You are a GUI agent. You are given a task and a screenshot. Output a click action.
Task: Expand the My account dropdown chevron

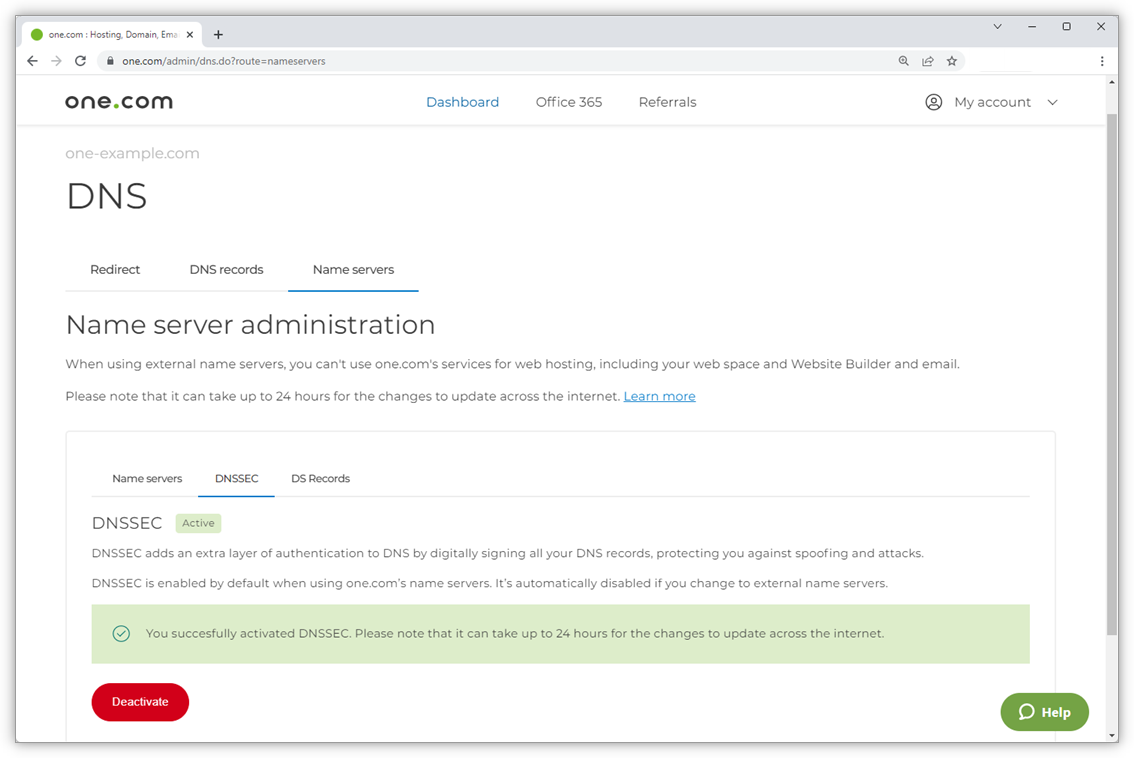[x=1052, y=102]
